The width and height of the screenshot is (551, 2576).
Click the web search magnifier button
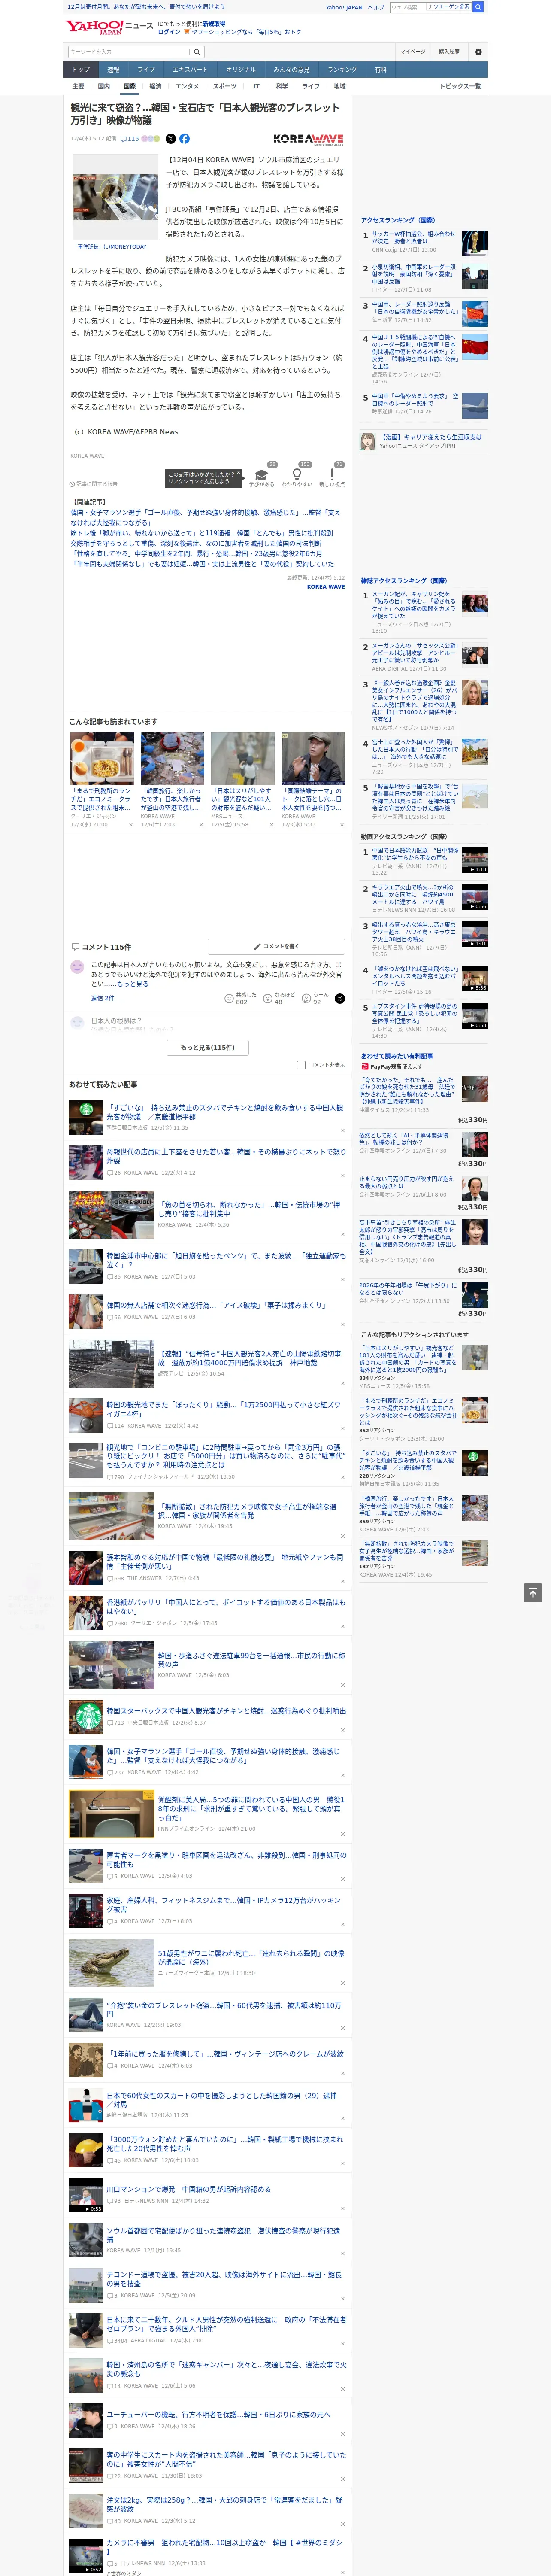pyautogui.click(x=478, y=7)
